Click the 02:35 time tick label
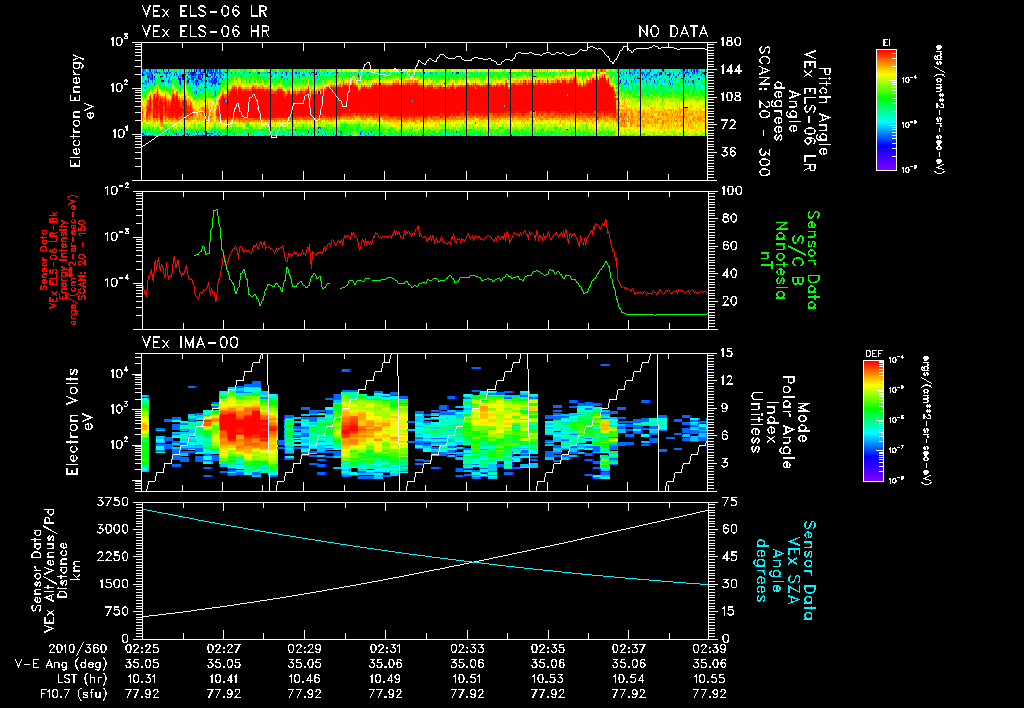The width and height of the screenshot is (1024, 708). [x=547, y=649]
